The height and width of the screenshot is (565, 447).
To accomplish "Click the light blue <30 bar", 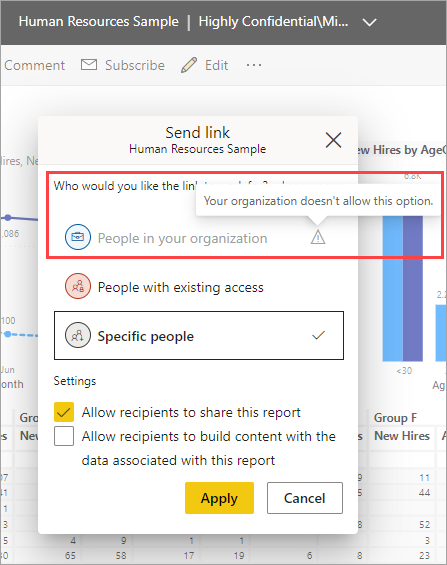I will (393, 288).
